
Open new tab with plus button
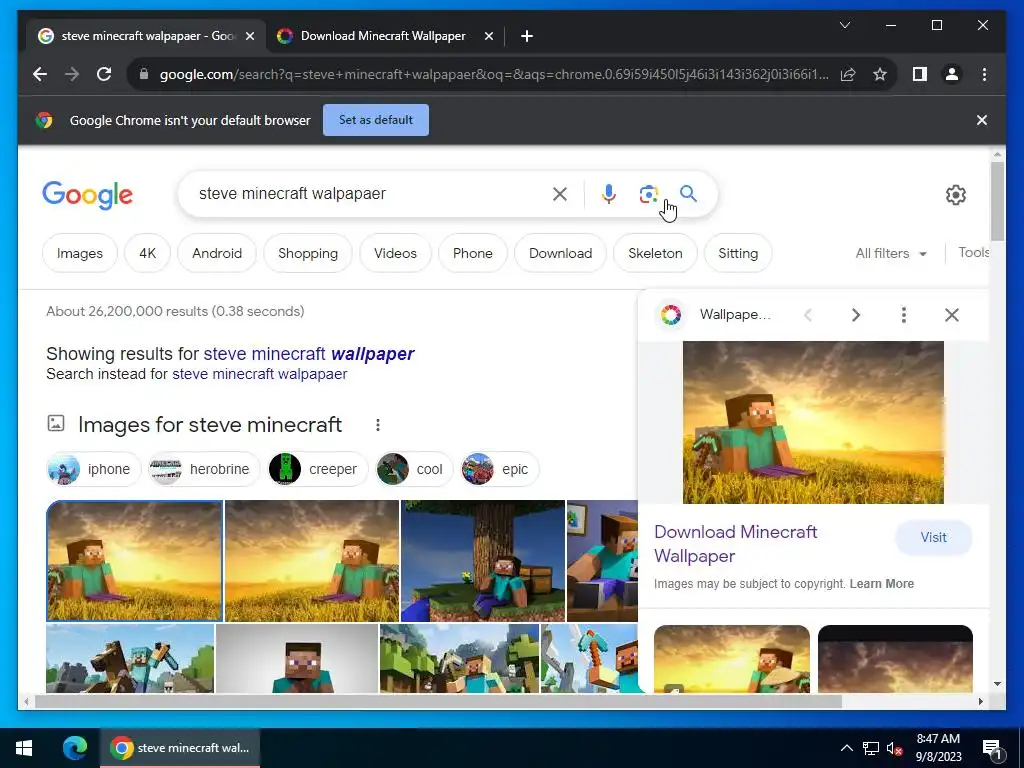pos(527,36)
